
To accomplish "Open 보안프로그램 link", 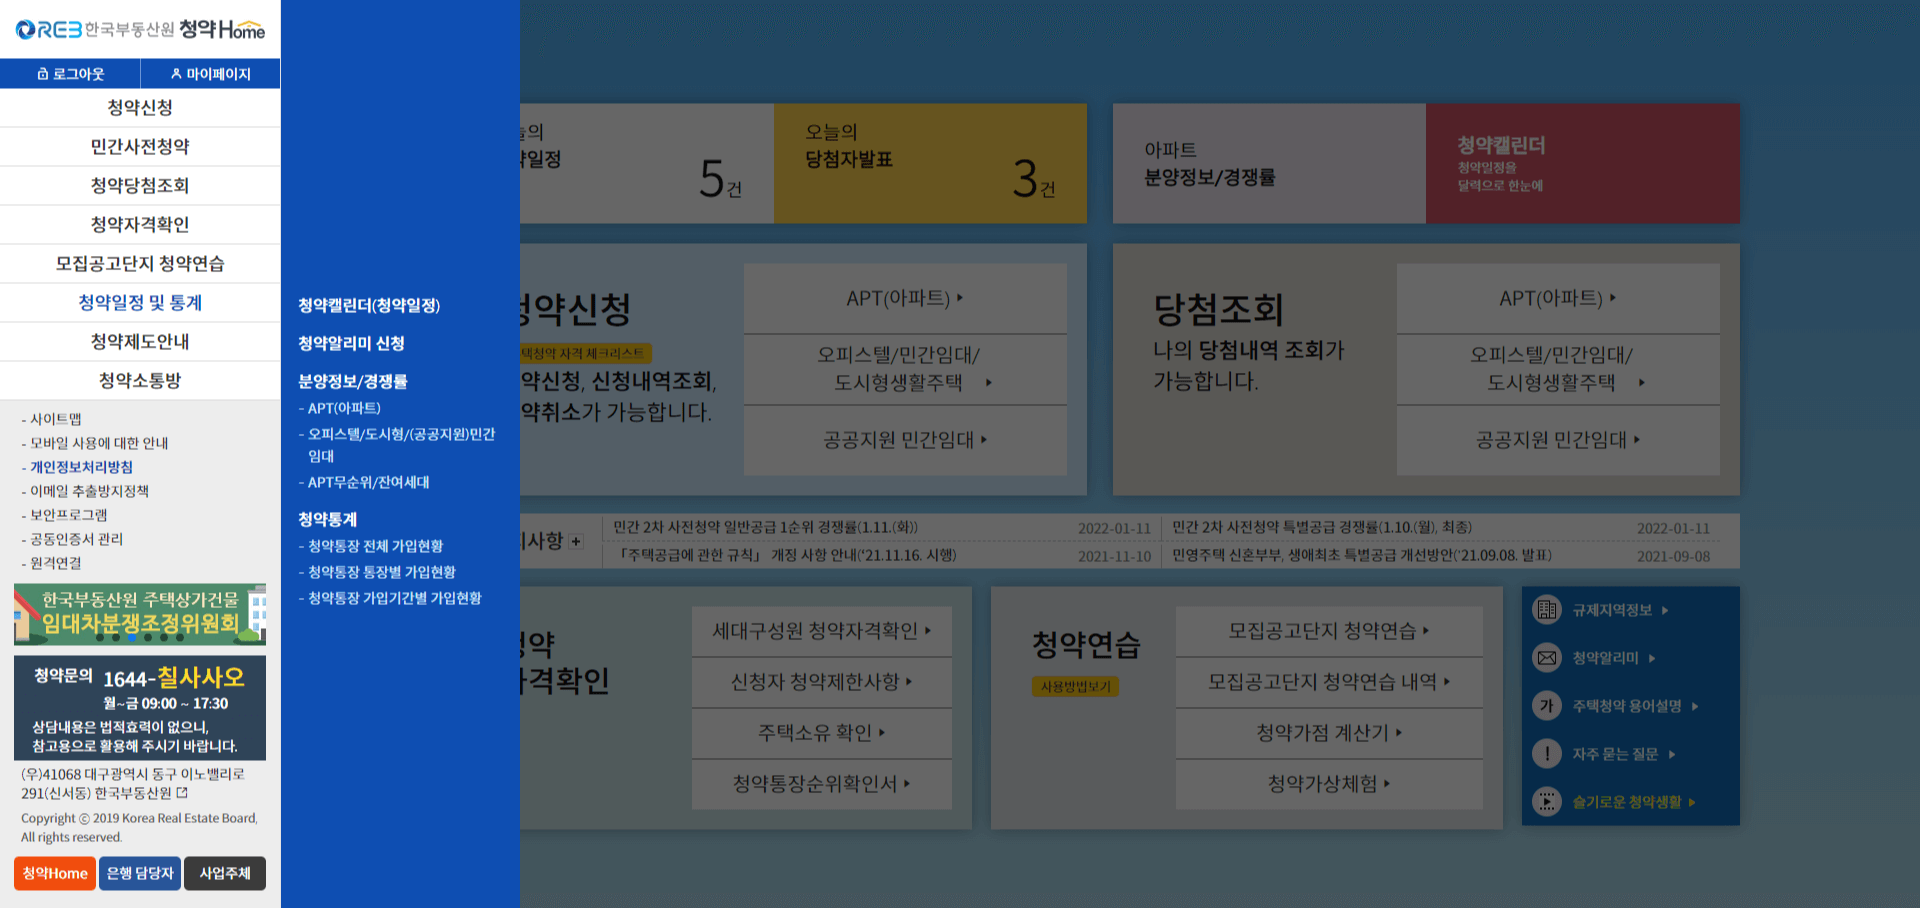I will tap(68, 515).
